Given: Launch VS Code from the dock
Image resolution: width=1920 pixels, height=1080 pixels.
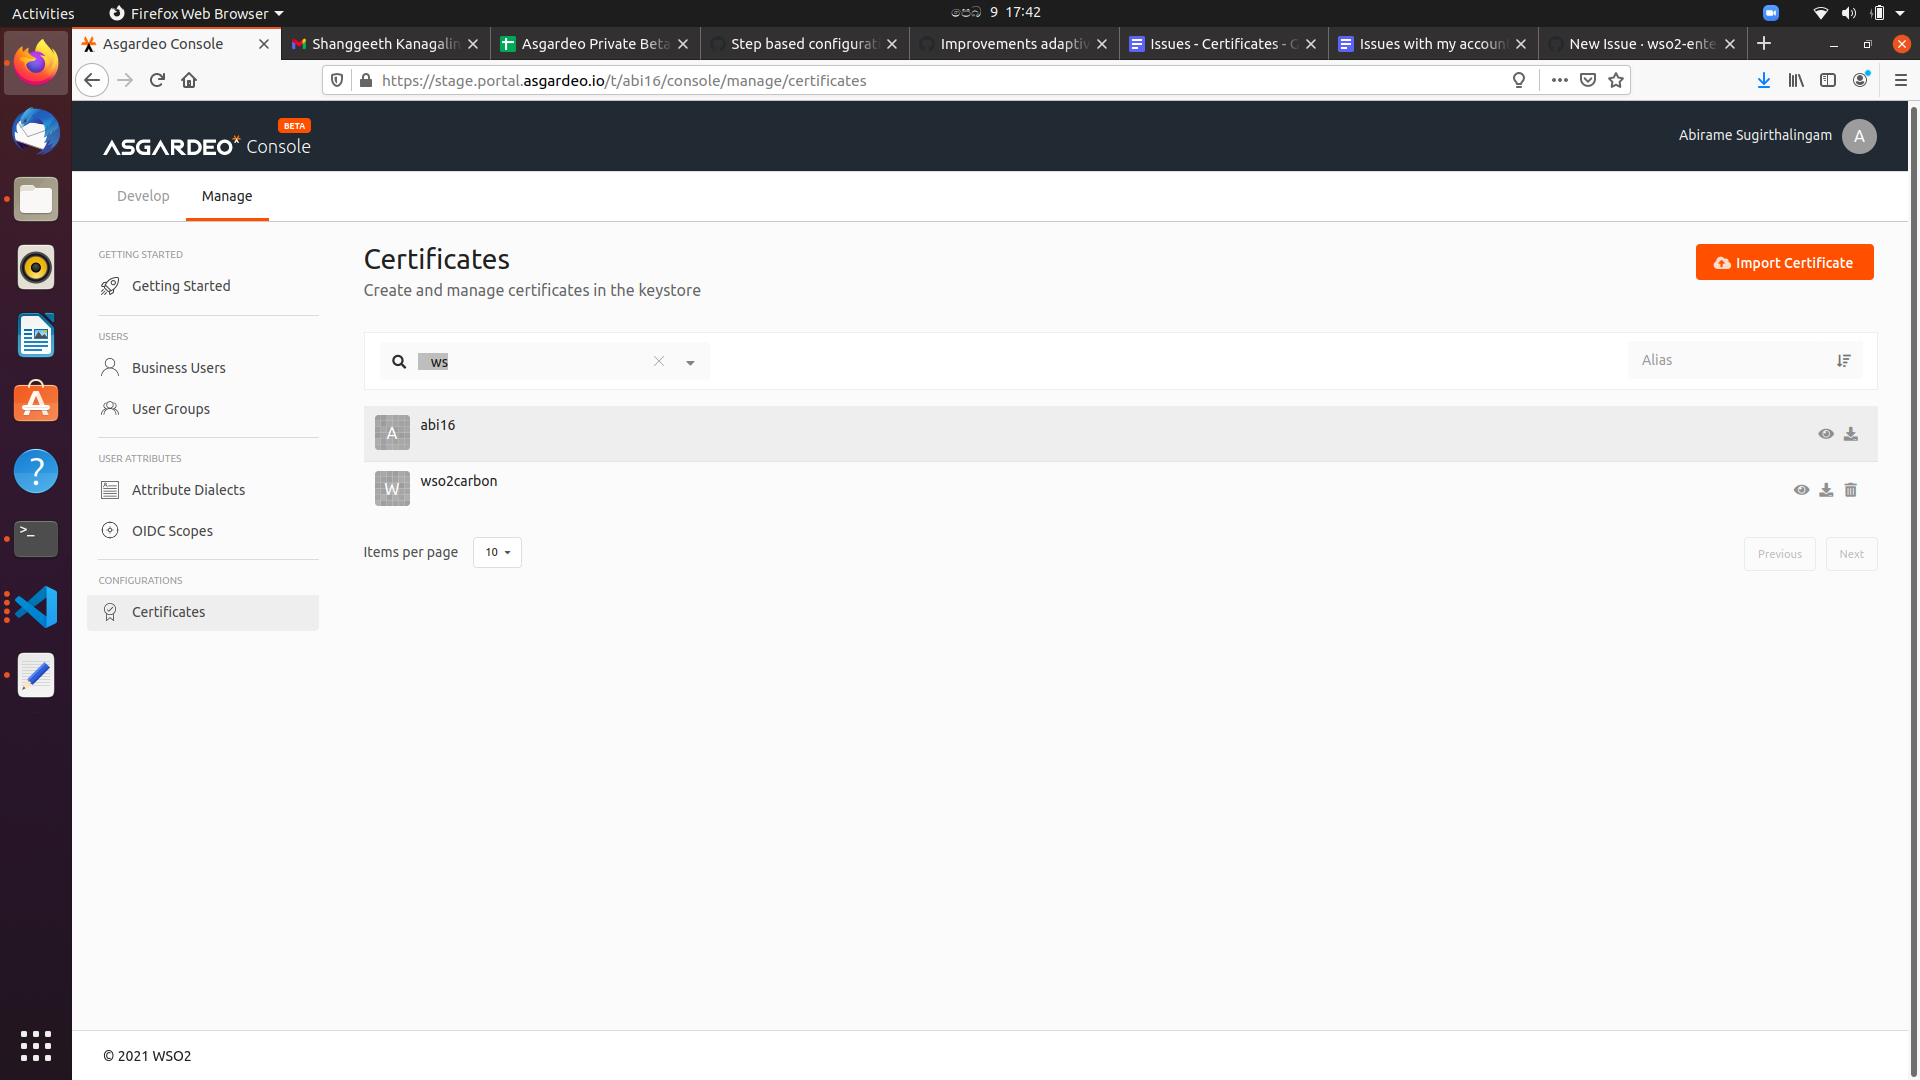Looking at the screenshot, I should [x=35, y=606].
